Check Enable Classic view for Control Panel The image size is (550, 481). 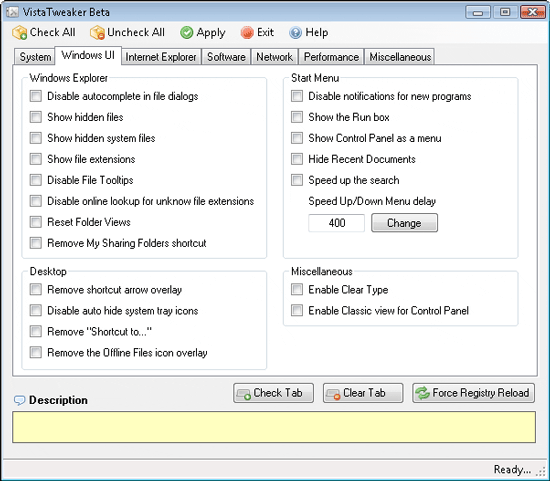(x=297, y=311)
